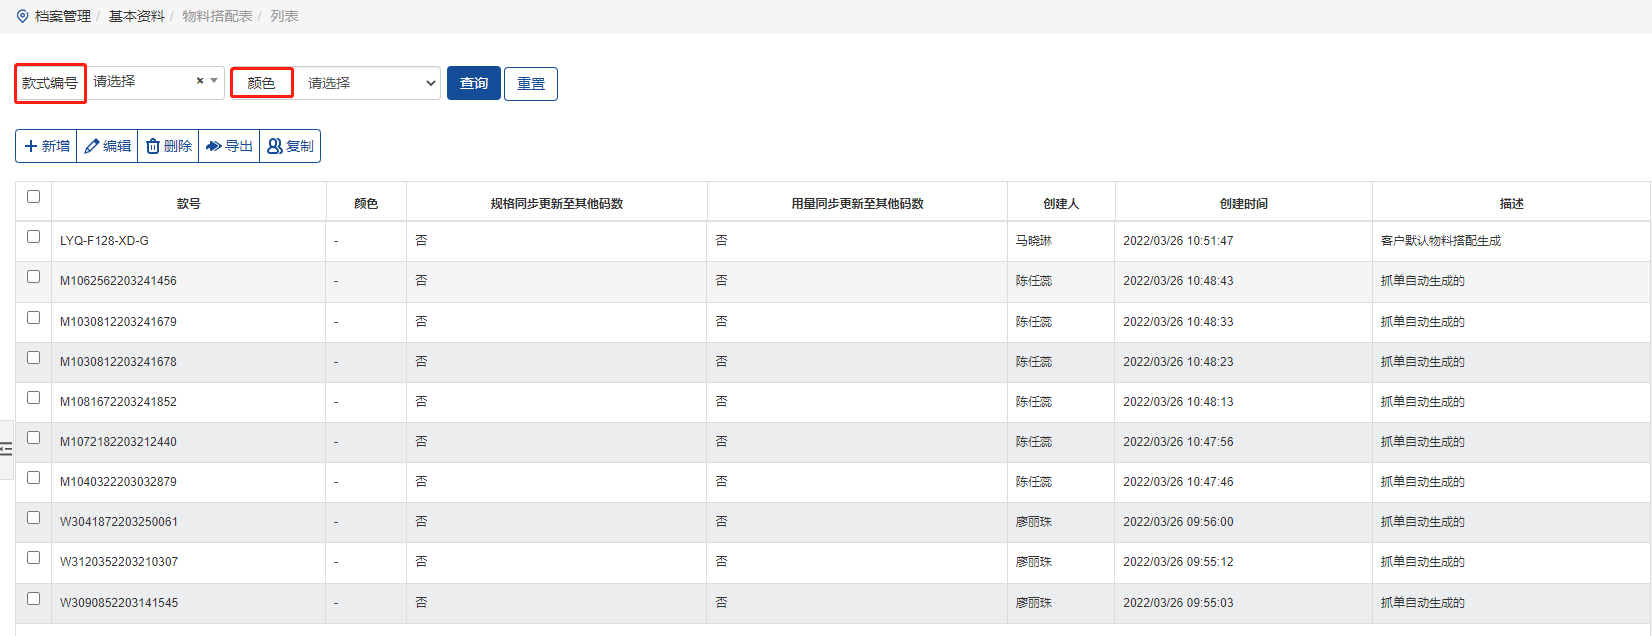The height and width of the screenshot is (636, 1652).
Task: Click the 复制 copy icon
Action: [275, 146]
